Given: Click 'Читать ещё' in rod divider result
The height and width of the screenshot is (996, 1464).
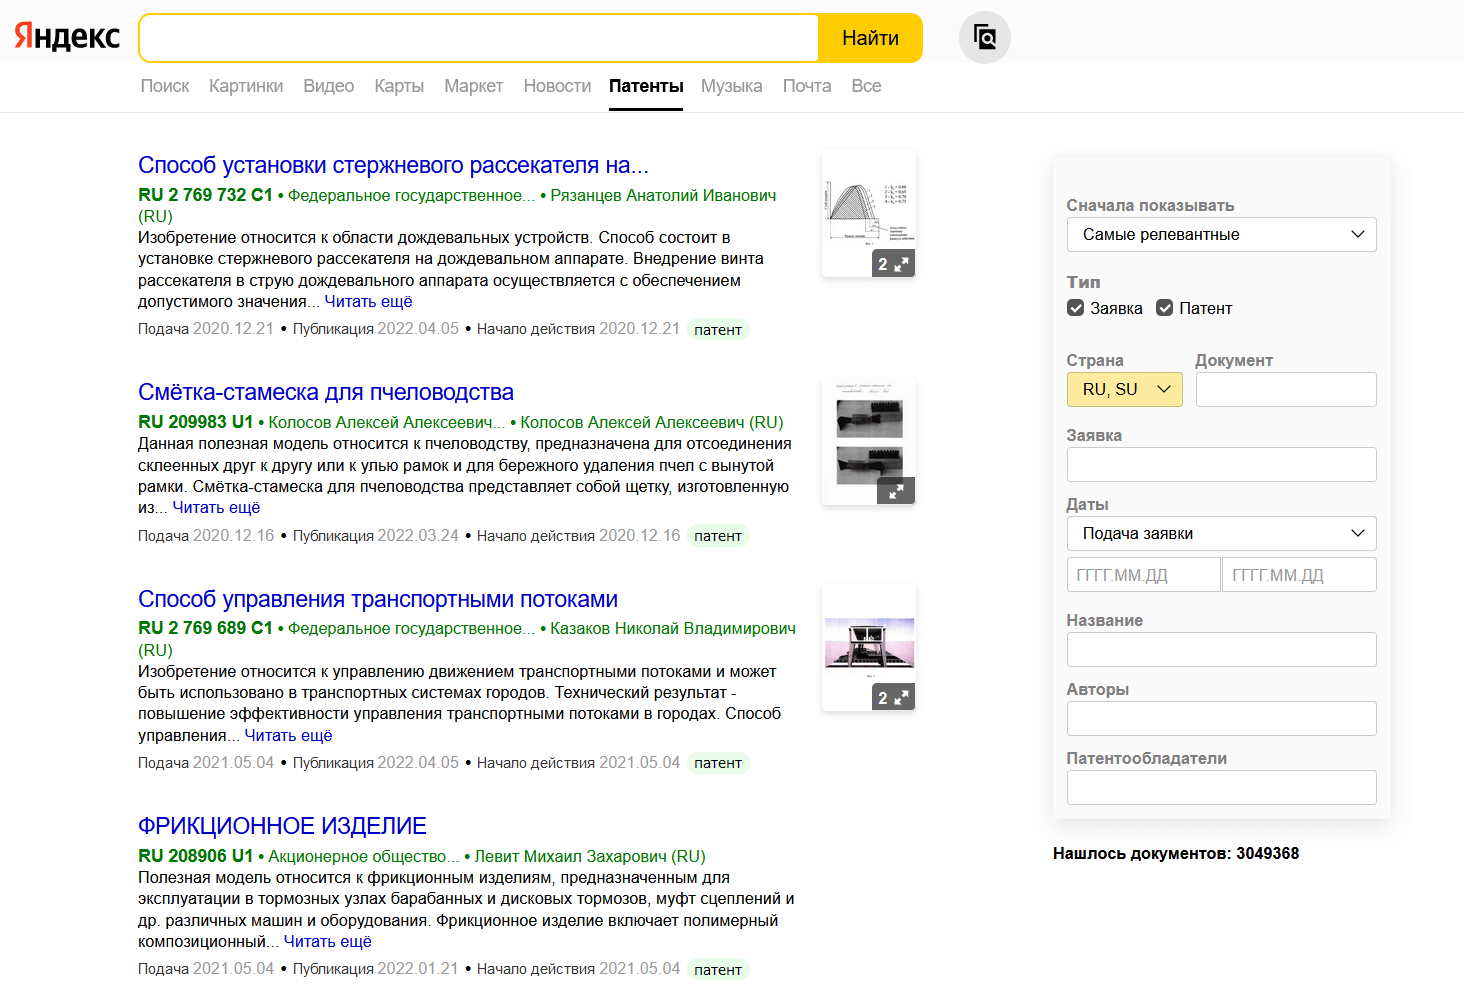Looking at the screenshot, I should 368,302.
